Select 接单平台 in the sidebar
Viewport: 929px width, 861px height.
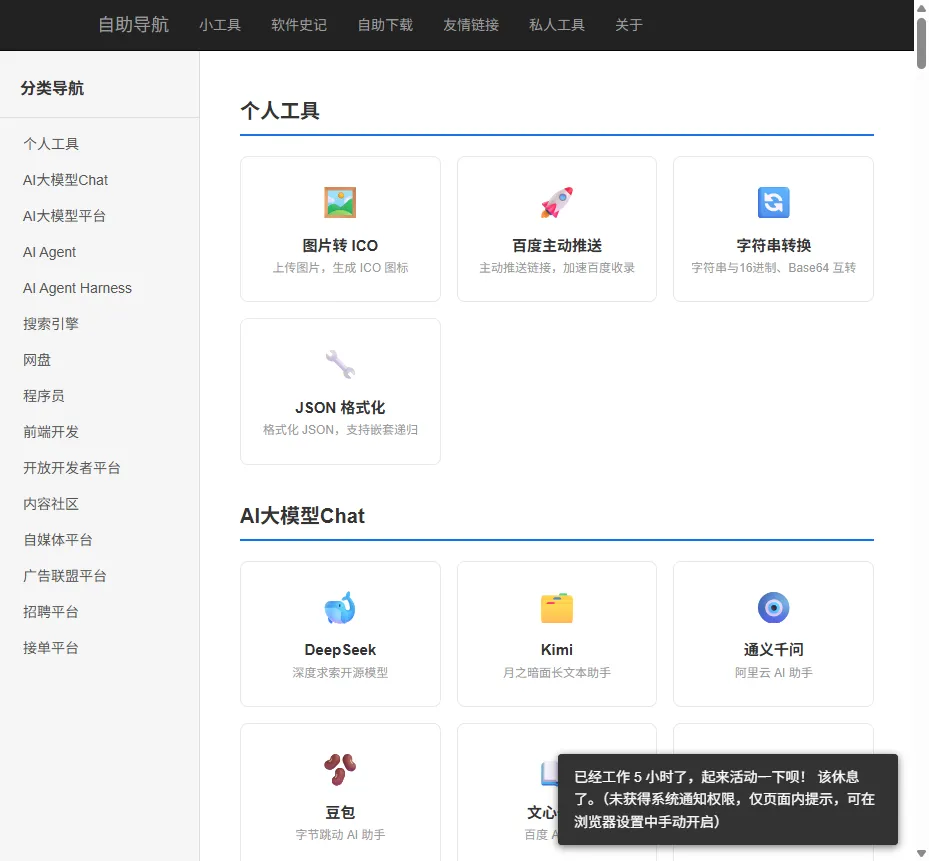[x=51, y=648]
